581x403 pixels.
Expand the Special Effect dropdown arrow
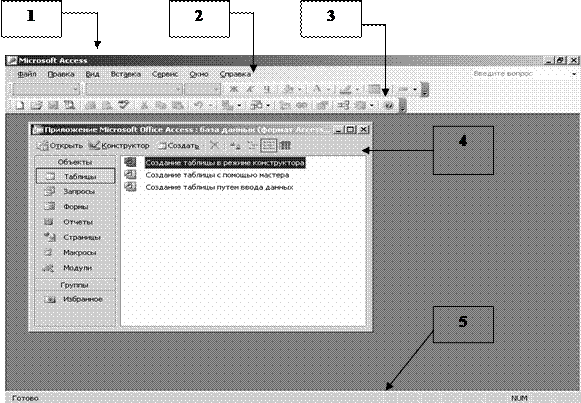(x=415, y=89)
